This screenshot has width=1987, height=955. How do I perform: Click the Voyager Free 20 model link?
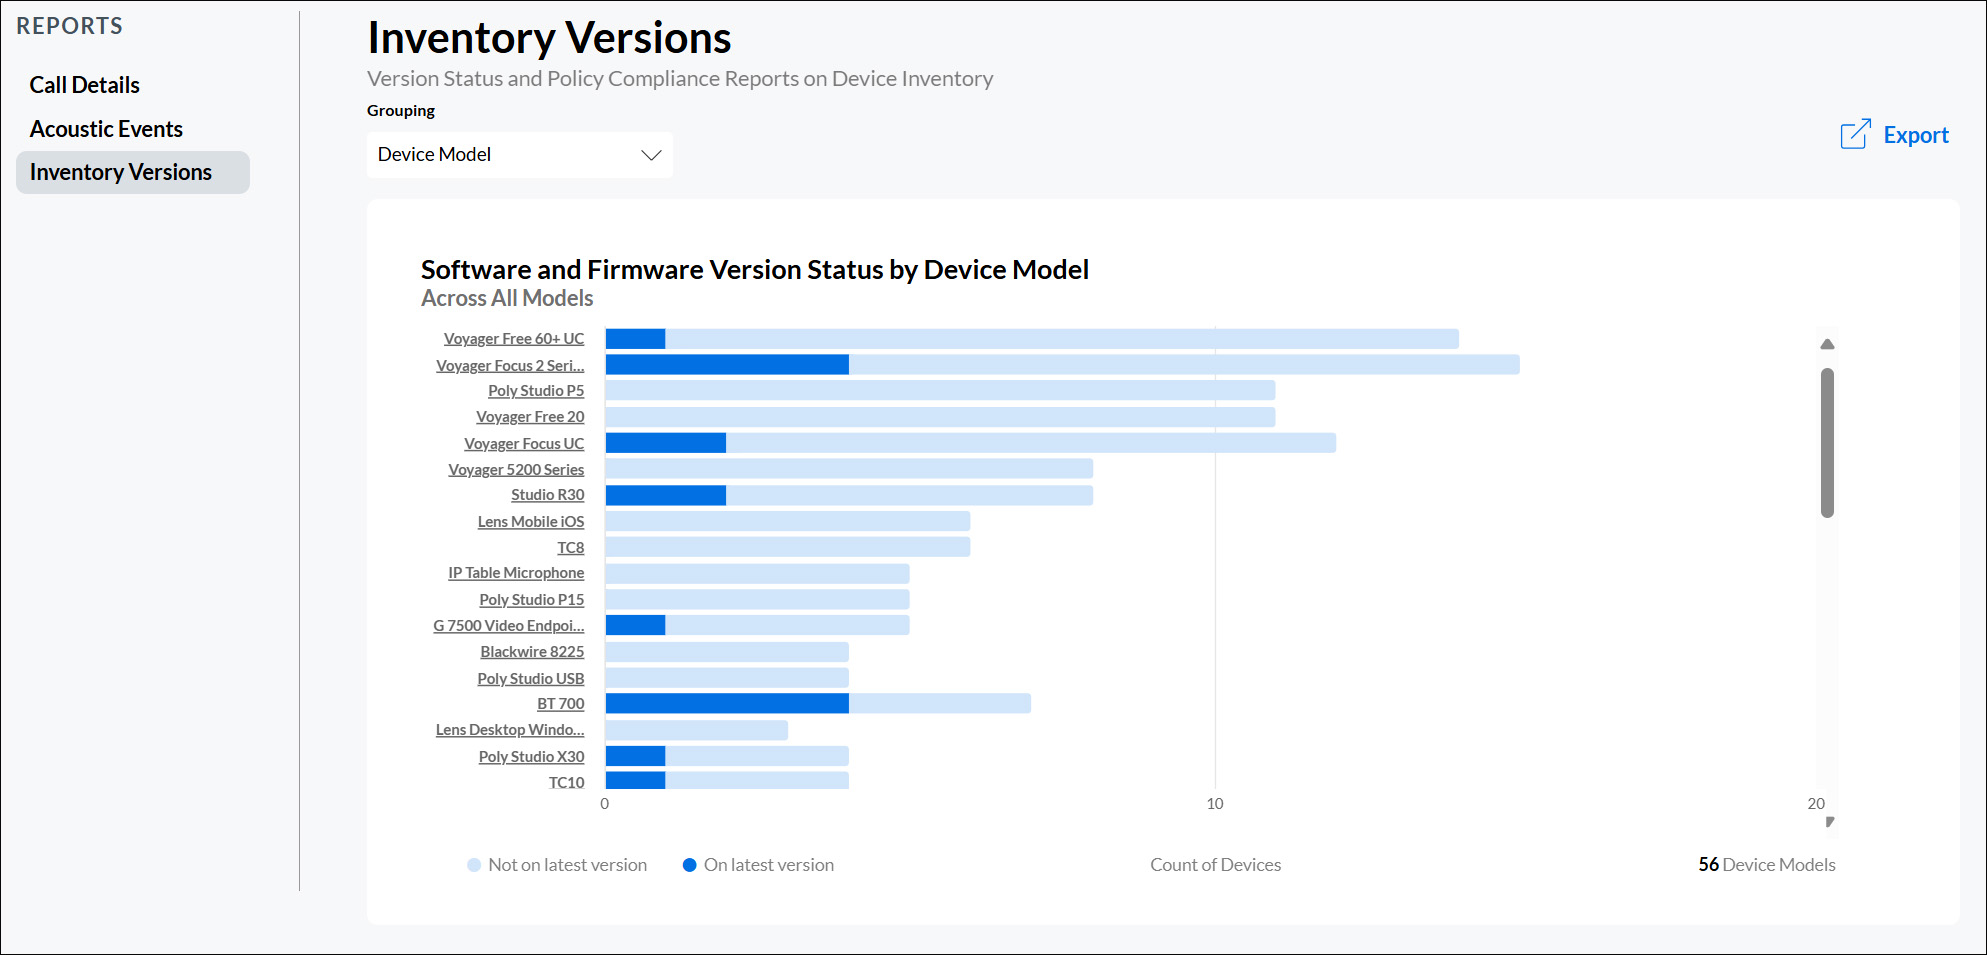click(531, 416)
